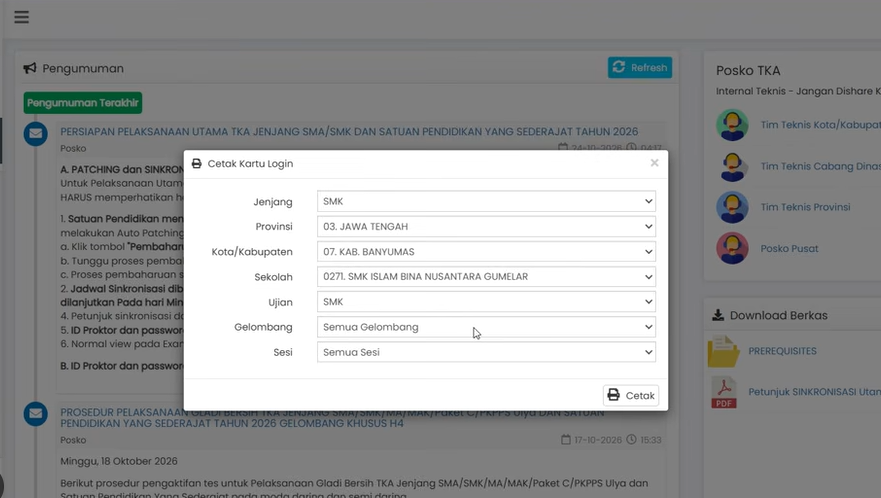This screenshot has height=498, width=881.
Task: Click Posko Pusat avatar icon
Action: 732,248
